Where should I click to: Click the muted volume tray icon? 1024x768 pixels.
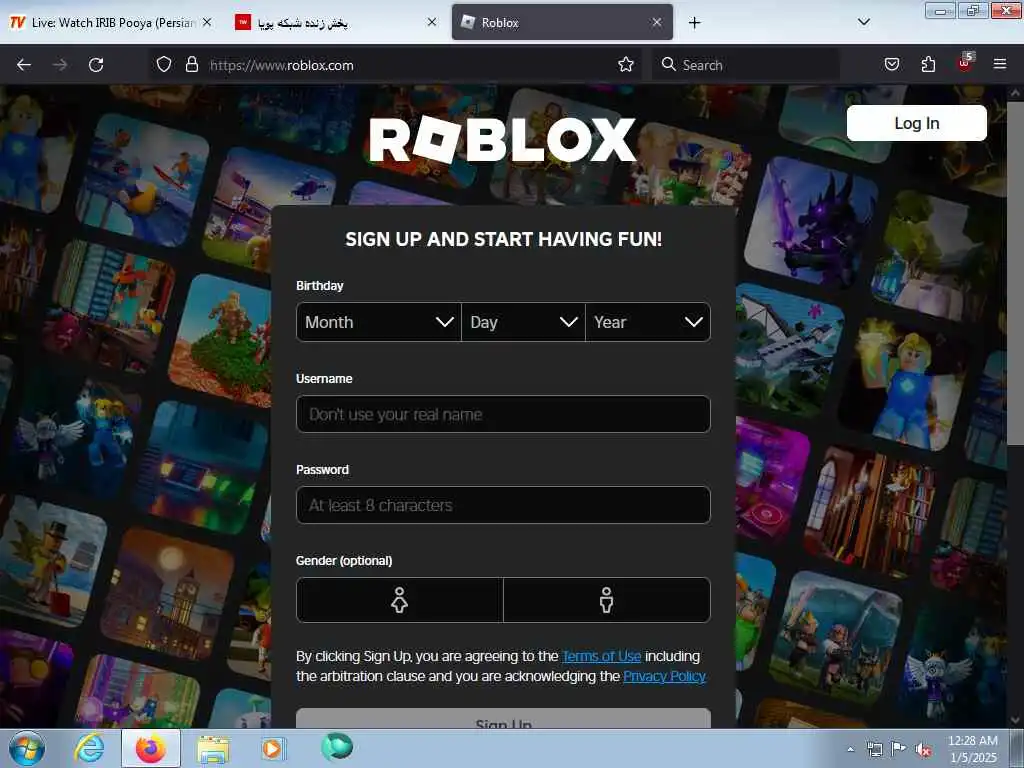point(923,750)
